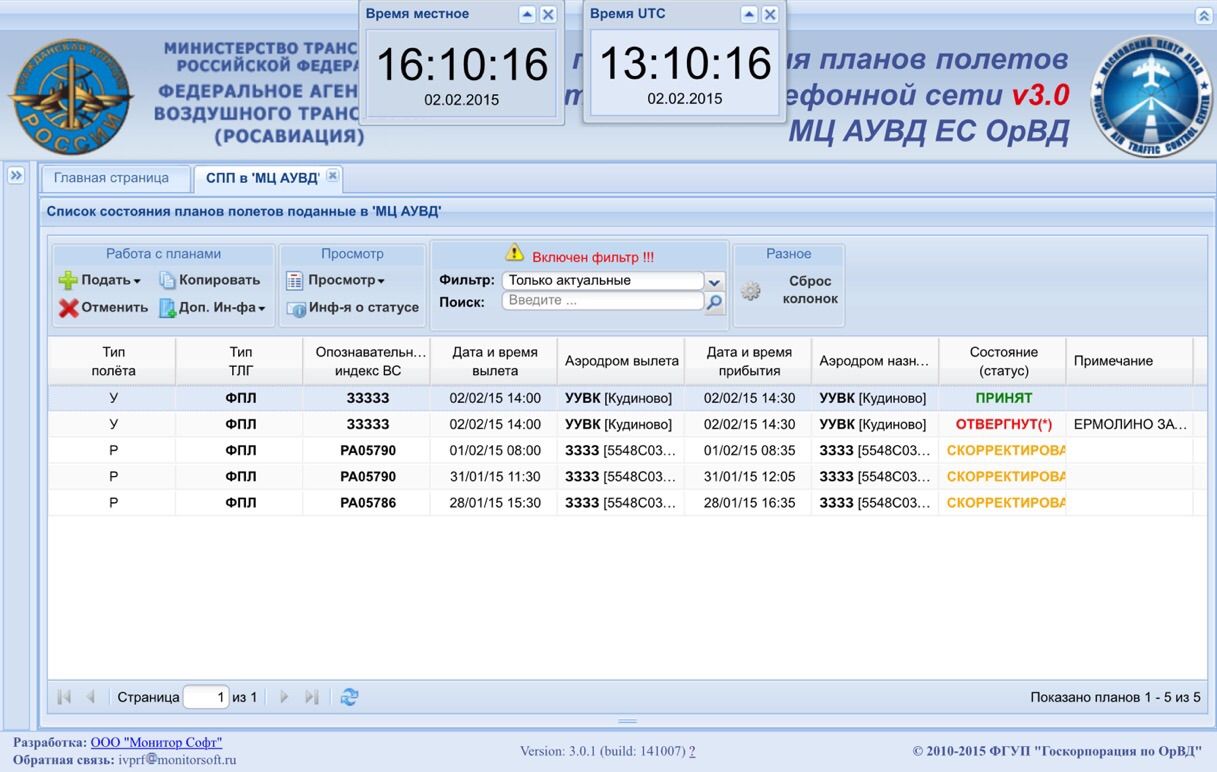Click the search magnifier icon beside Поиск
This screenshot has height=772, width=1217.
pyautogui.click(x=714, y=302)
